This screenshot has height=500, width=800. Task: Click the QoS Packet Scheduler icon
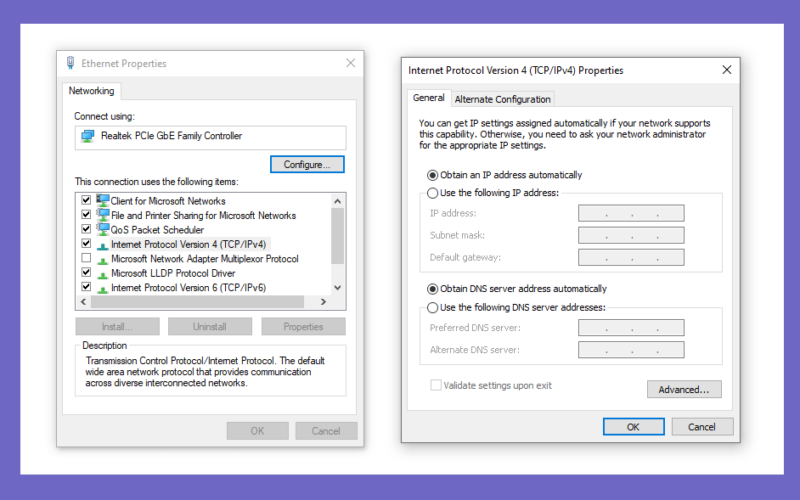click(103, 229)
